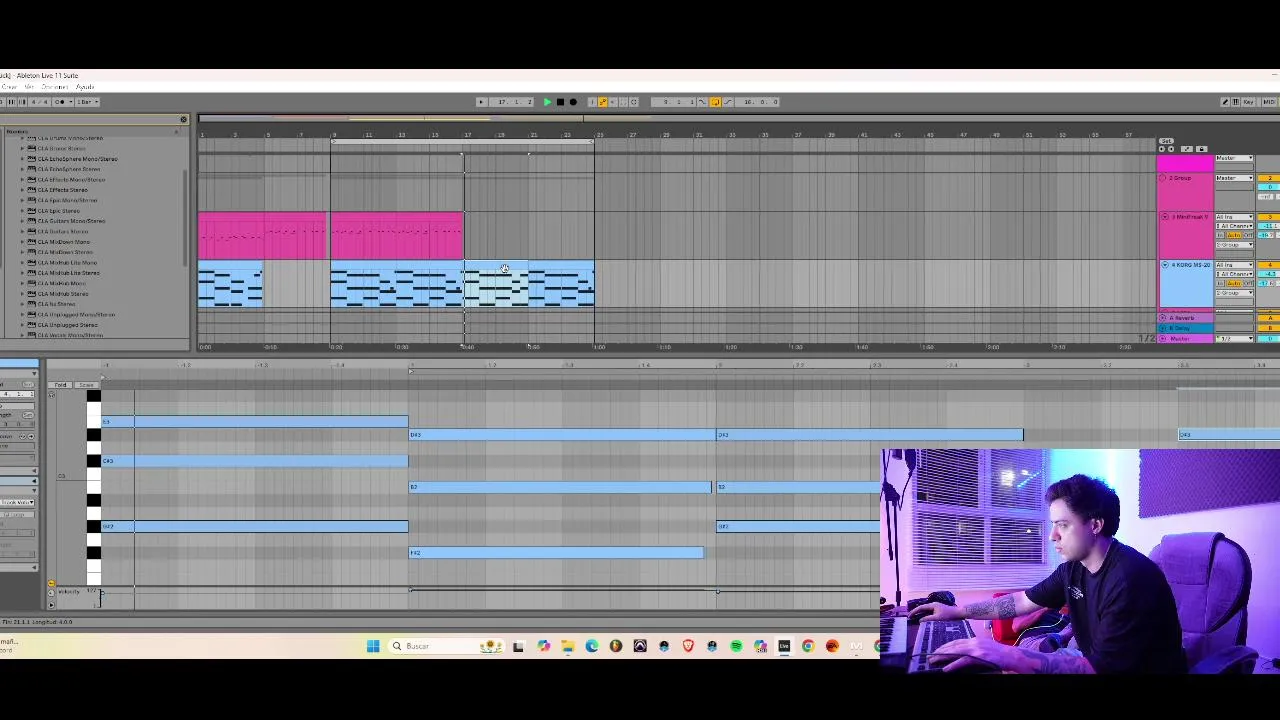This screenshot has width=1280, height=720.
Task: Click the Stop button in the transport
Action: point(560,102)
